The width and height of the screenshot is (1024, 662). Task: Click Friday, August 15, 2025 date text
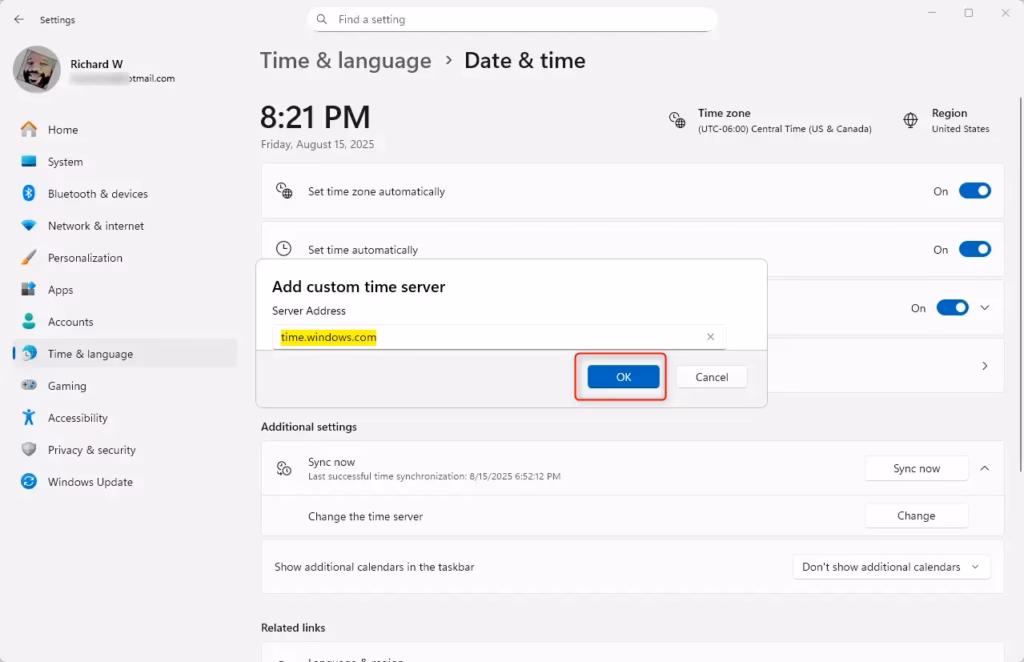[x=317, y=144]
